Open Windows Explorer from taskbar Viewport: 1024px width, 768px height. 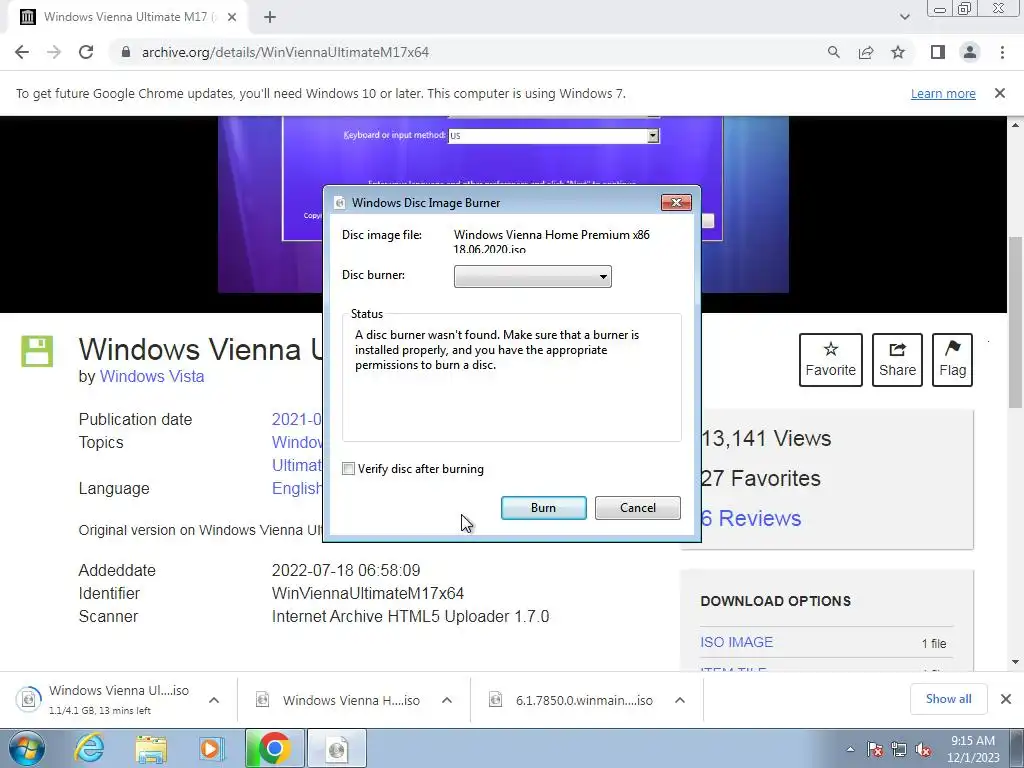point(151,748)
